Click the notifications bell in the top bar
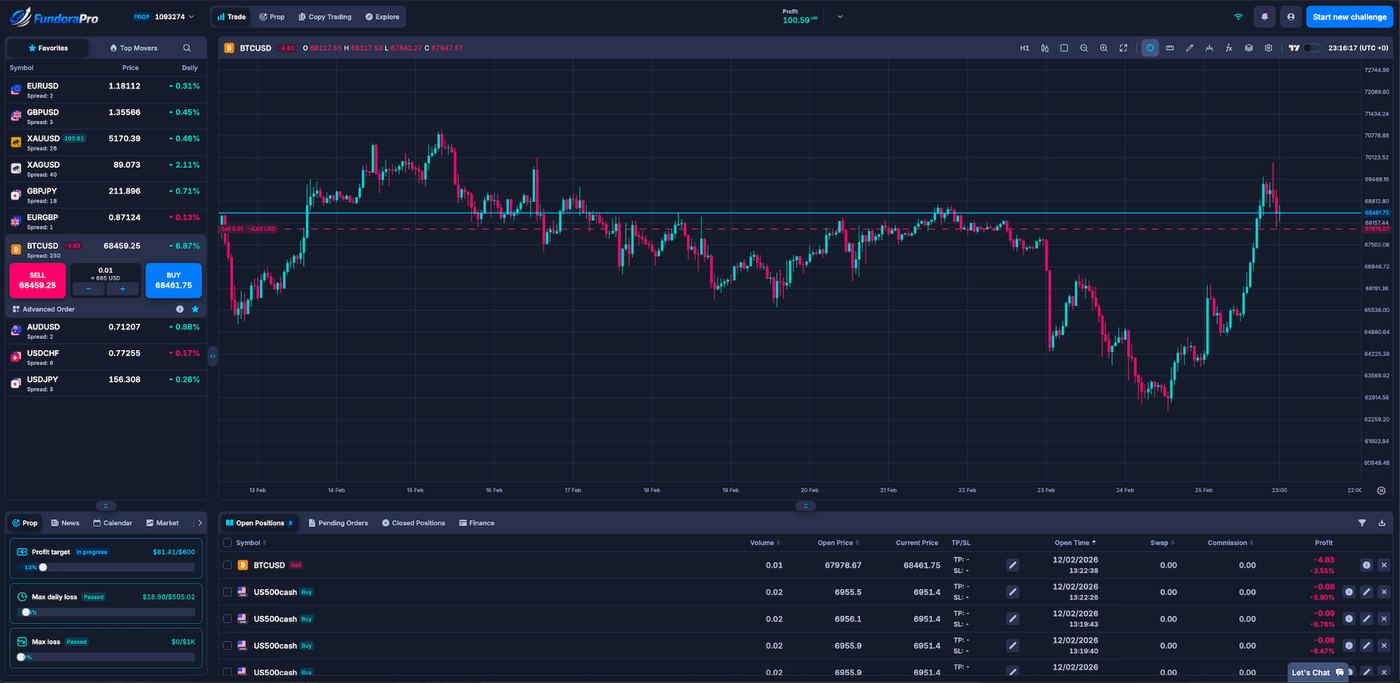This screenshot has width=1400, height=683. [x=1263, y=16]
